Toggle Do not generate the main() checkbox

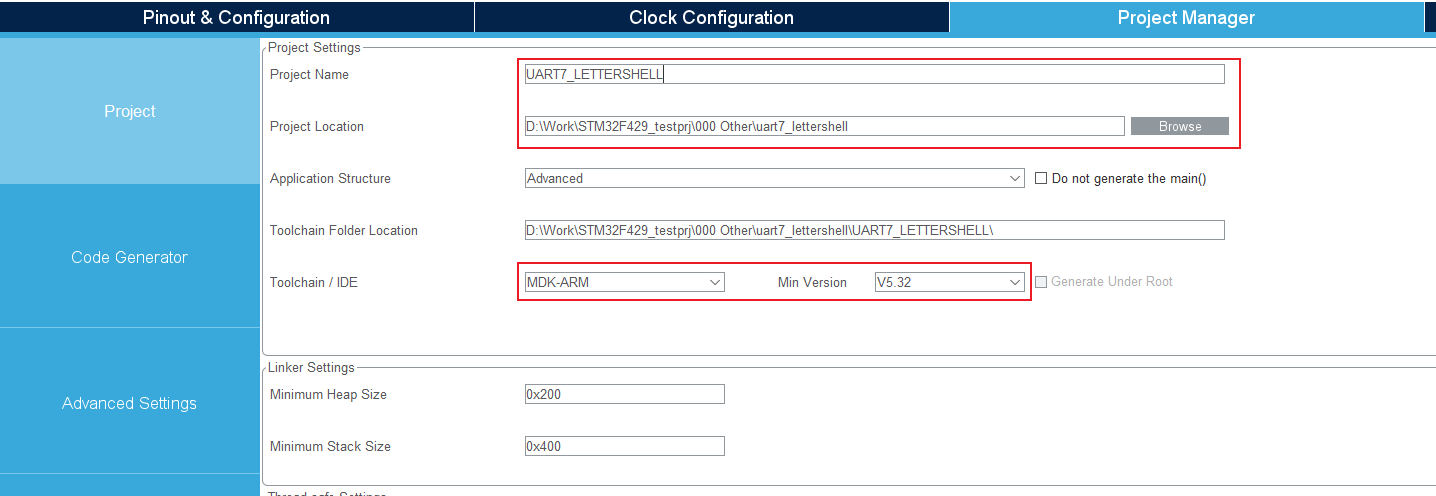[x=1041, y=178]
